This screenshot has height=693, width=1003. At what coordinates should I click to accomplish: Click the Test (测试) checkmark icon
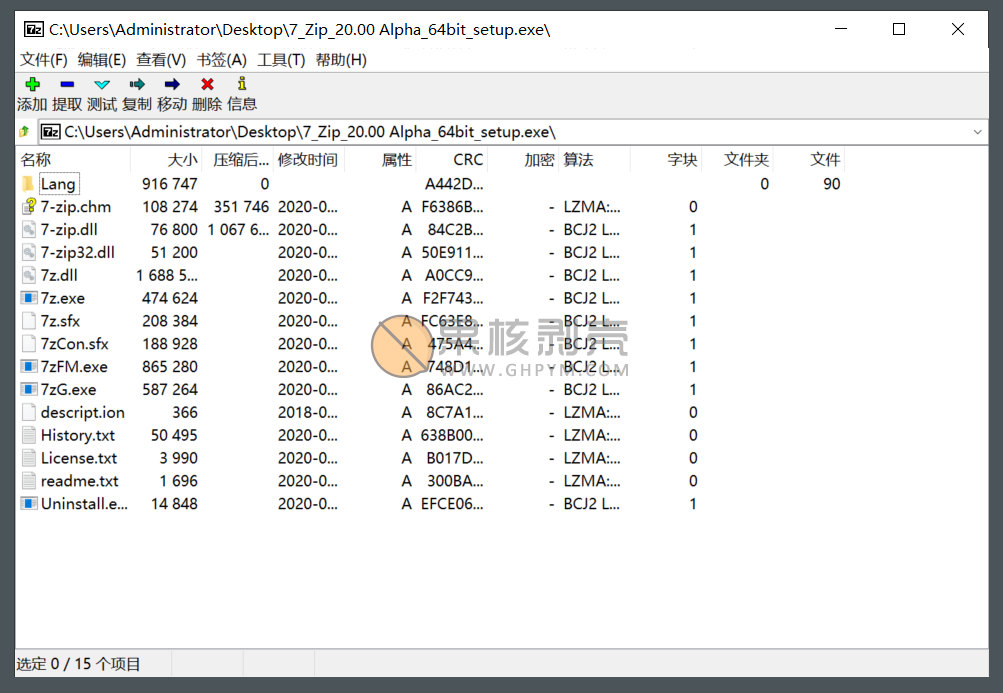102,84
